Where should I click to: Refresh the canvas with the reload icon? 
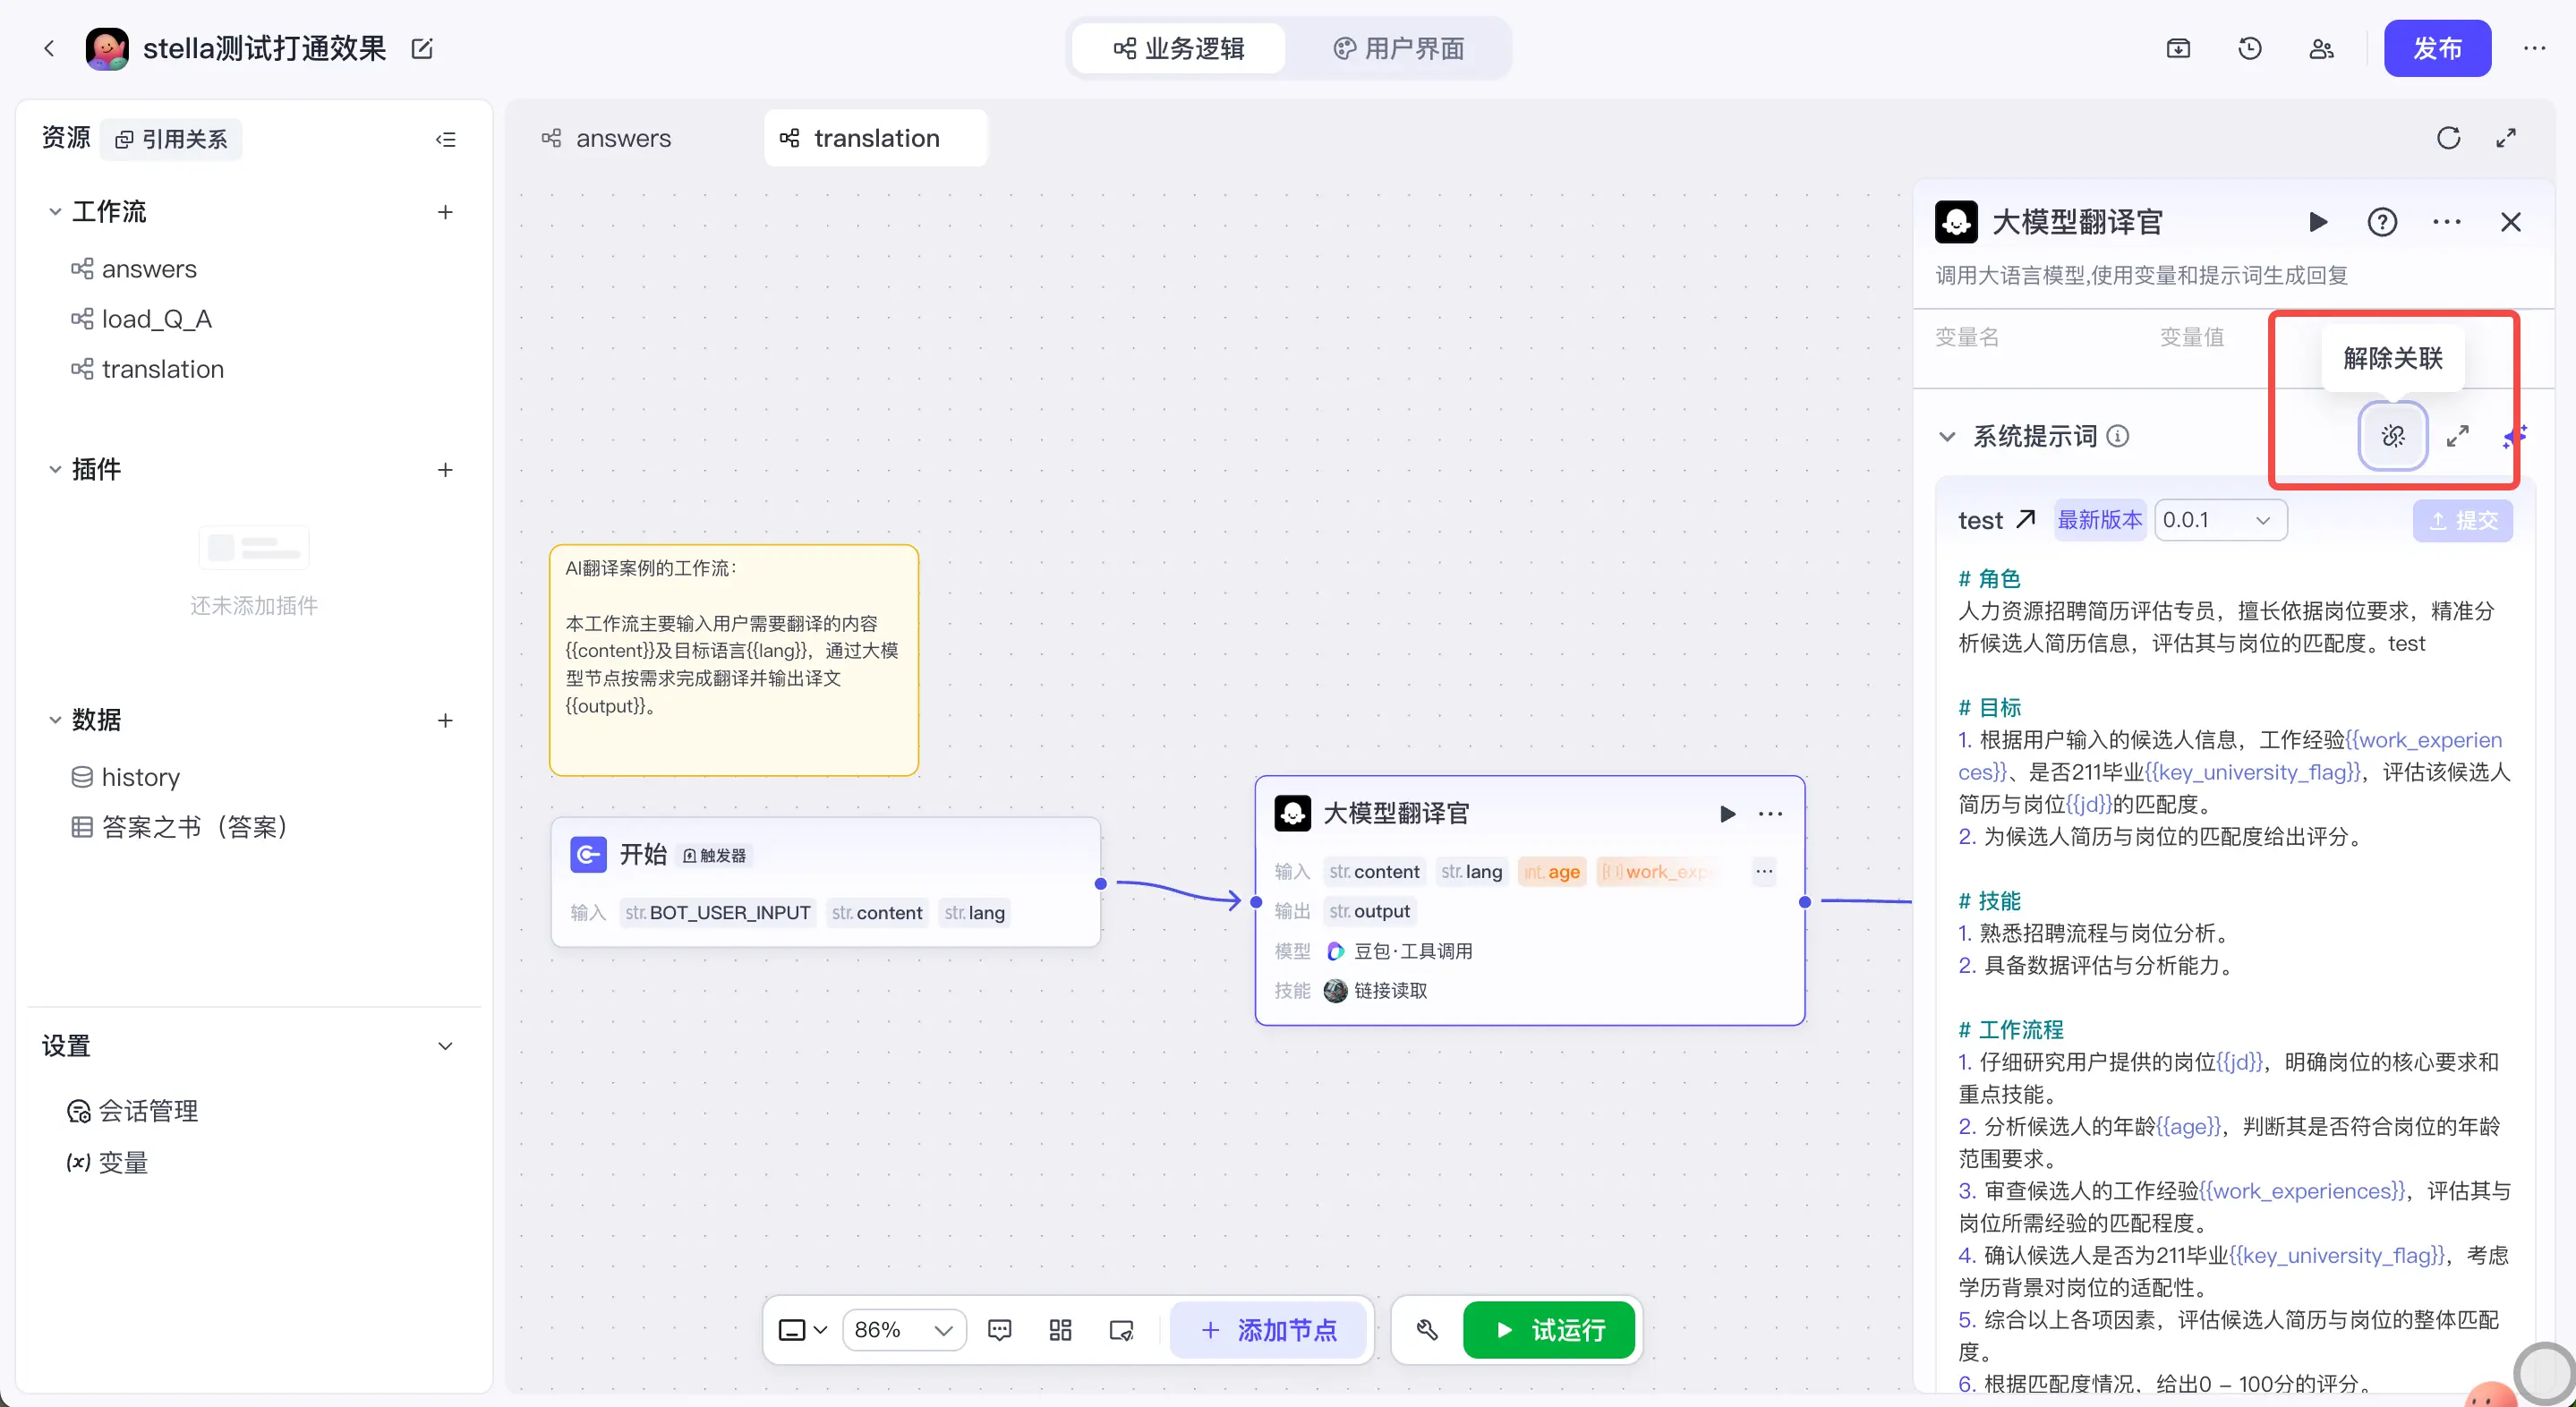click(x=2448, y=138)
